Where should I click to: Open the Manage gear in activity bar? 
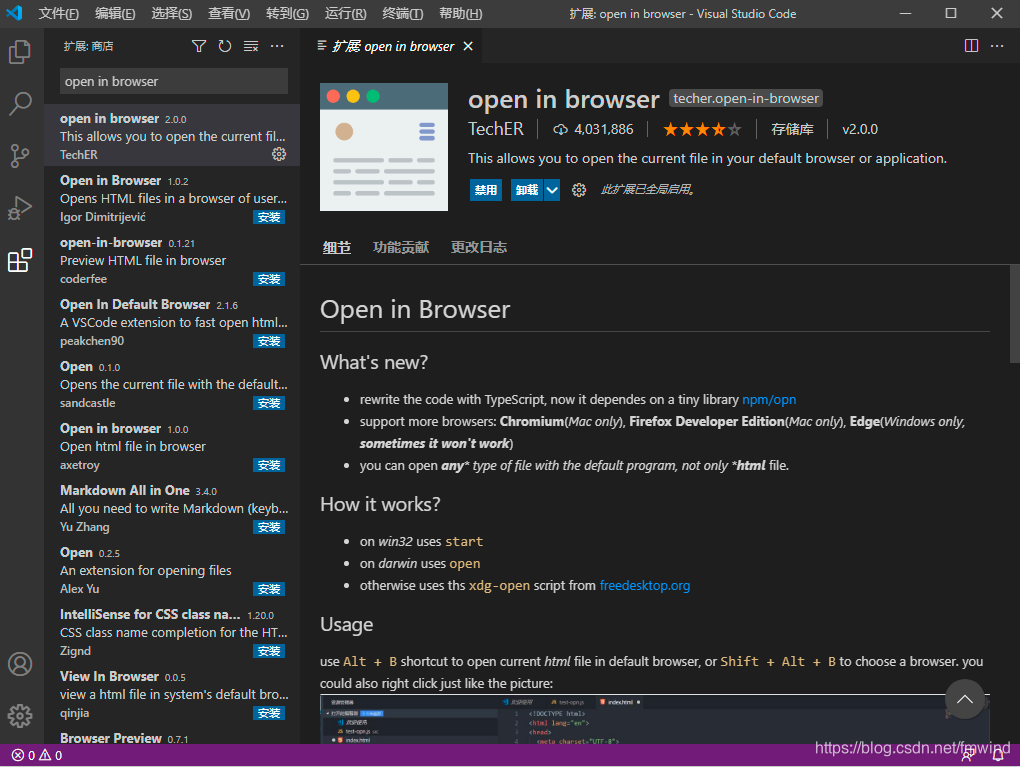(x=20, y=716)
